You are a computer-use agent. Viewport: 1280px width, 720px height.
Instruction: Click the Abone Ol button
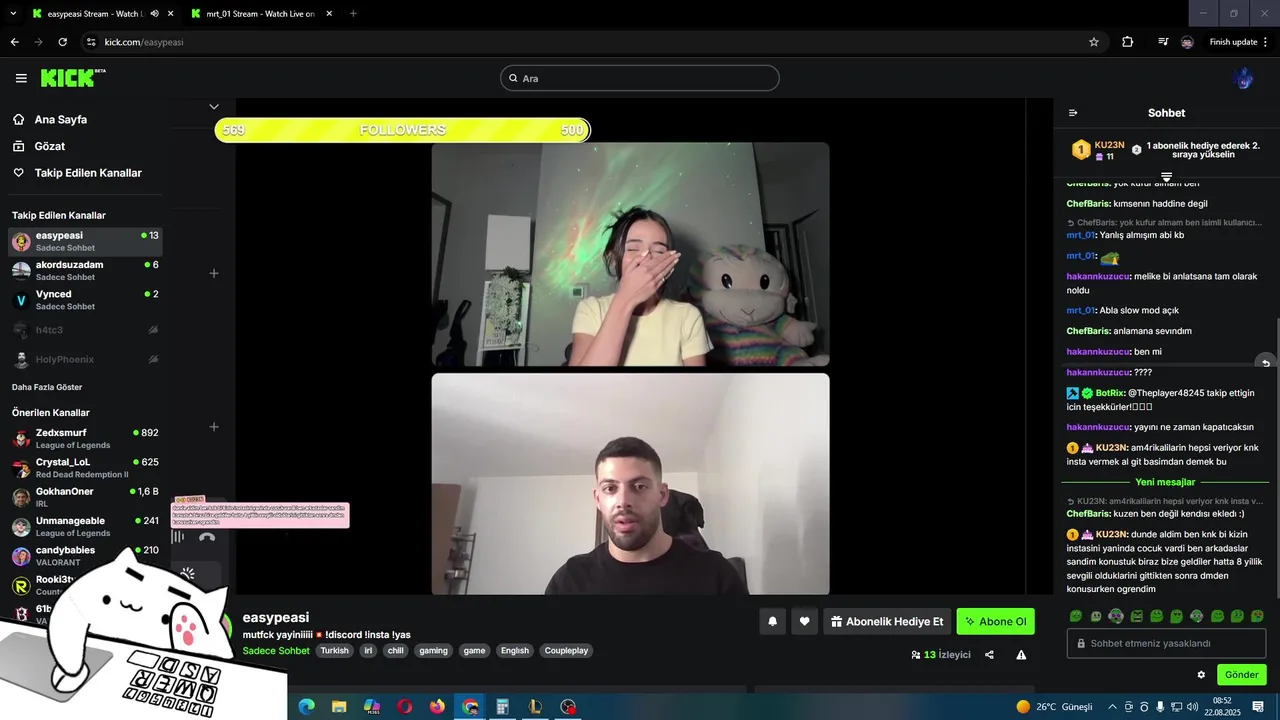pyautogui.click(x=995, y=621)
